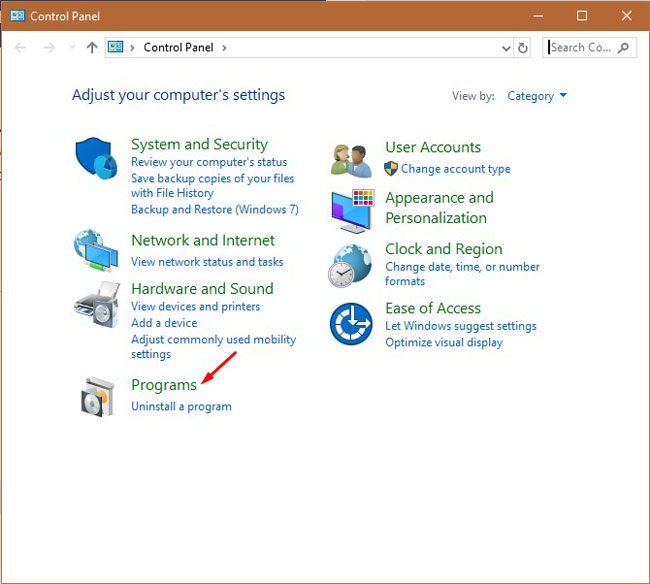Click Control Panel breadcrumb in address bar

coord(178,47)
